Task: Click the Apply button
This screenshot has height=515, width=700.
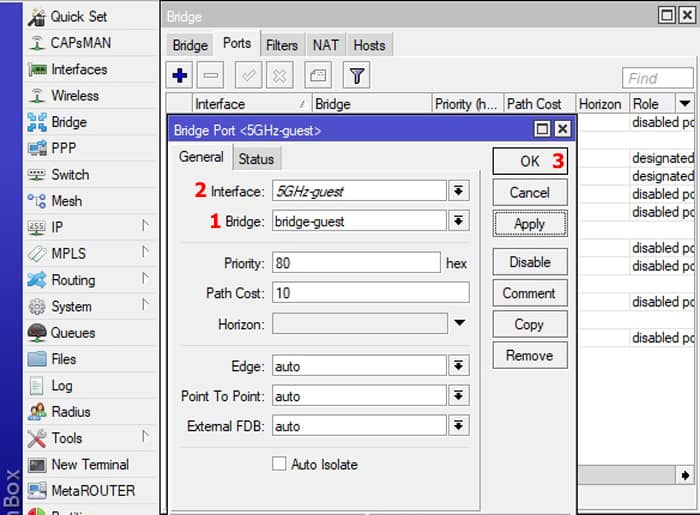Action: point(530,224)
